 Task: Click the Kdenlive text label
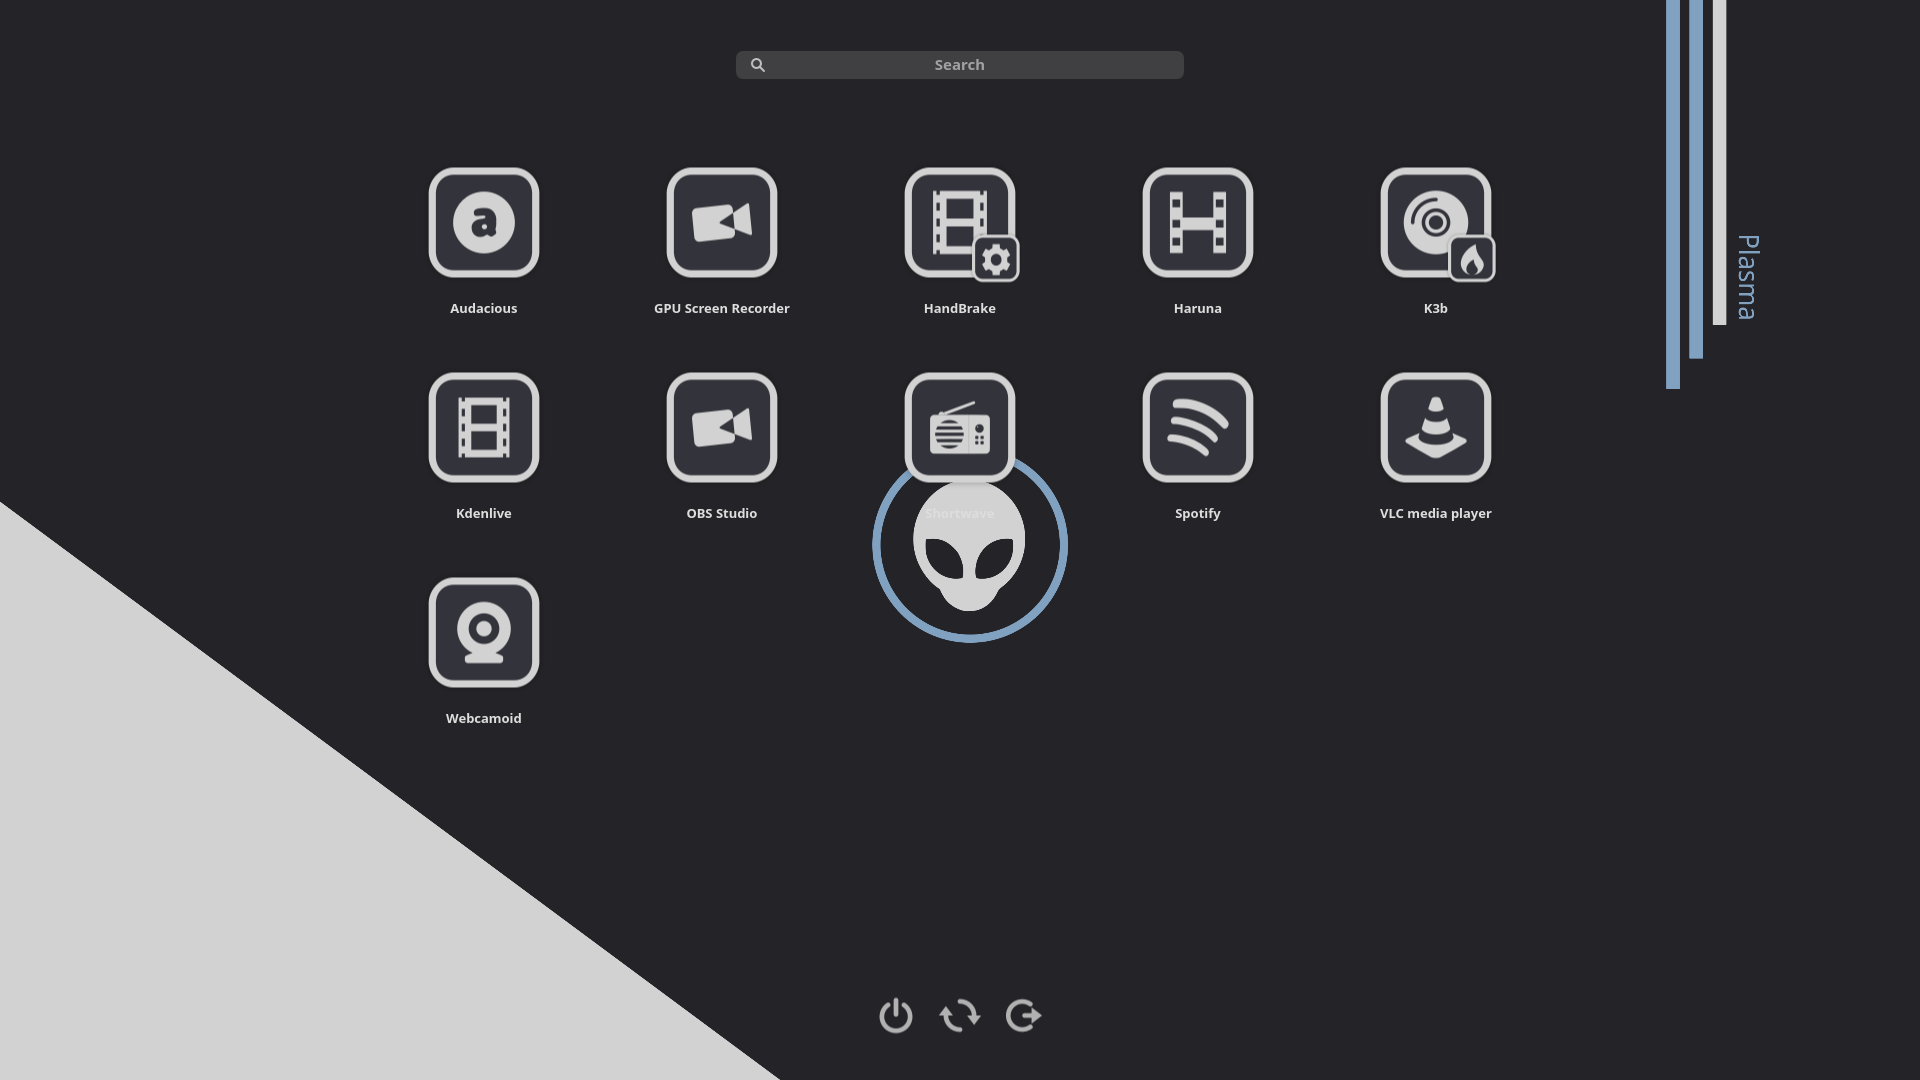click(x=483, y=513)
